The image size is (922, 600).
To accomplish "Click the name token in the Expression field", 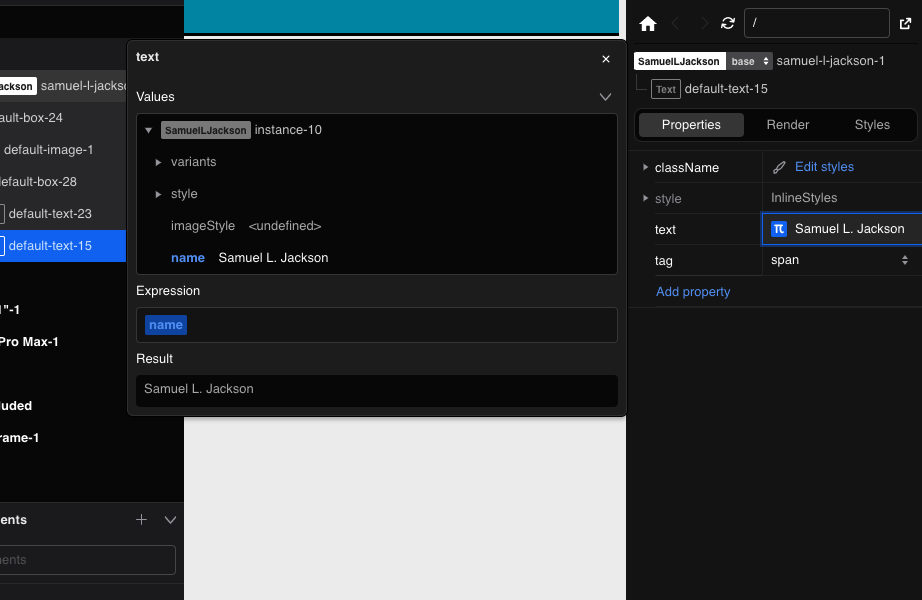I will 166,325.
